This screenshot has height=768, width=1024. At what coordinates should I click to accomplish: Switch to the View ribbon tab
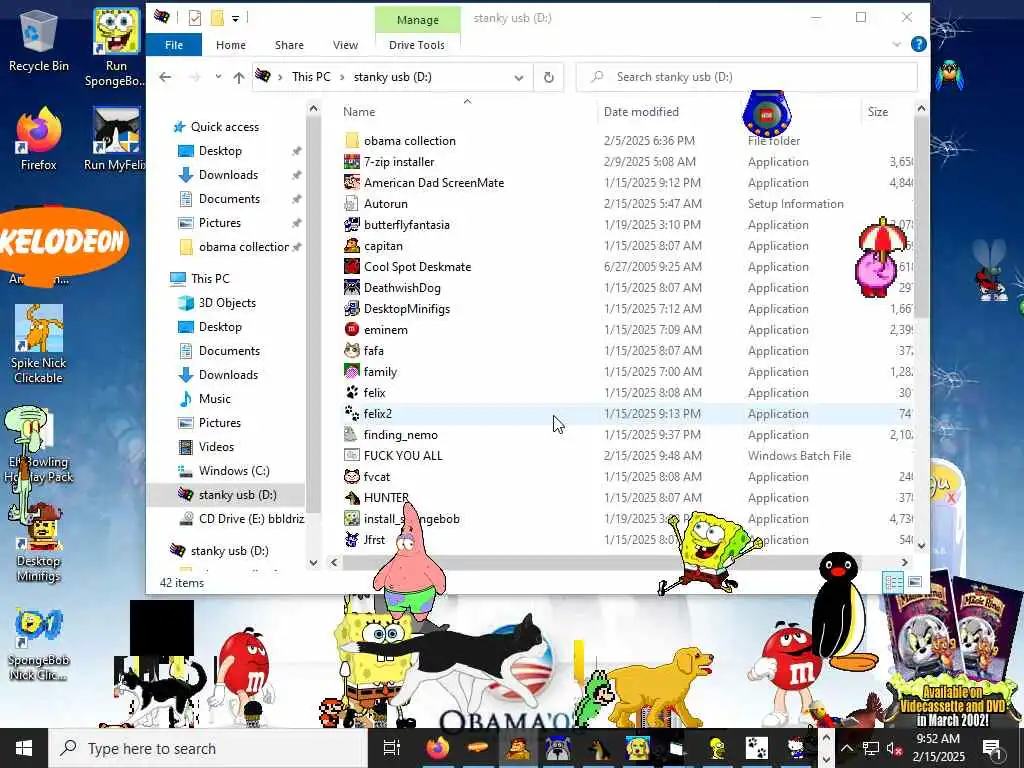[345, 45]
